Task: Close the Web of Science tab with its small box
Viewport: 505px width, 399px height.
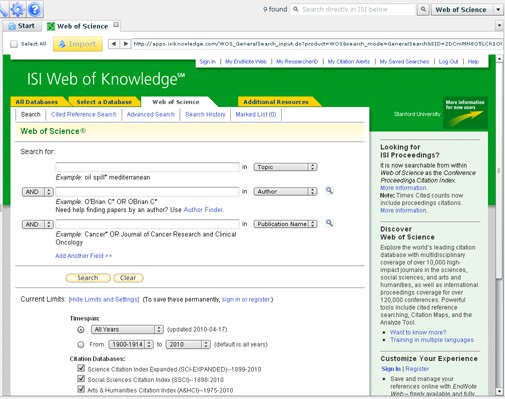Action: (116, 25)
